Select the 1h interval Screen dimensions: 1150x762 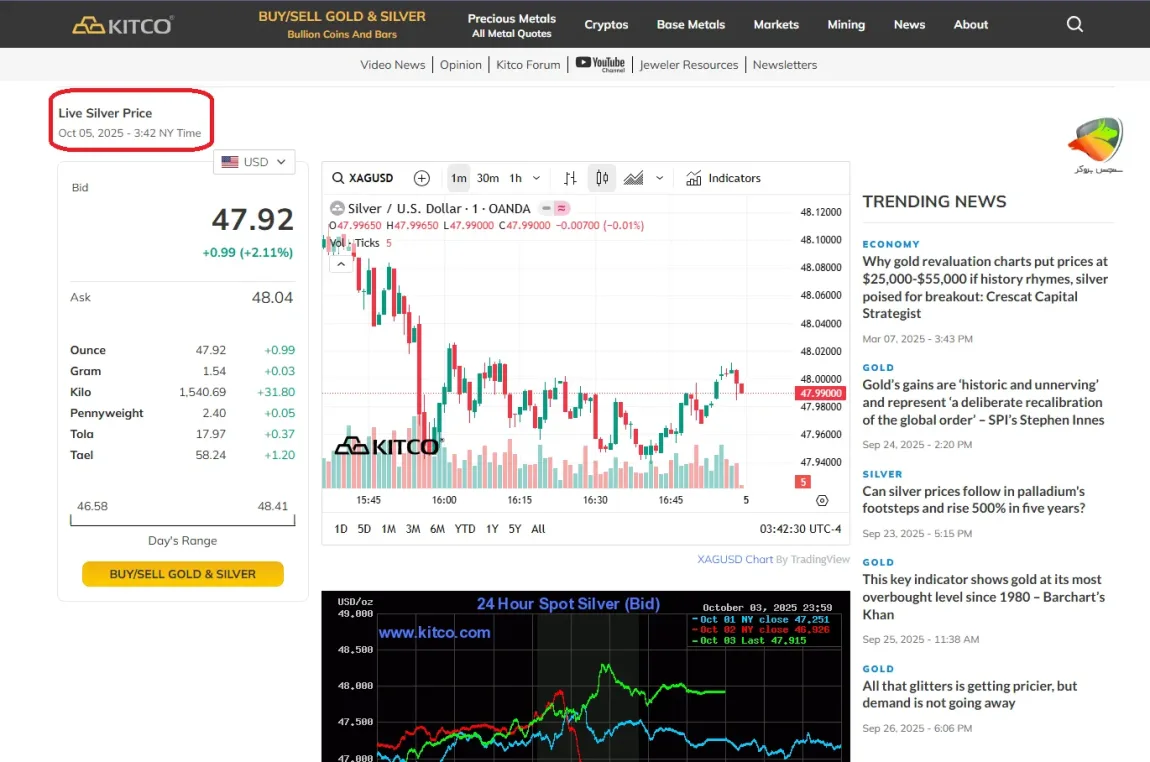(x=516, y=178)
